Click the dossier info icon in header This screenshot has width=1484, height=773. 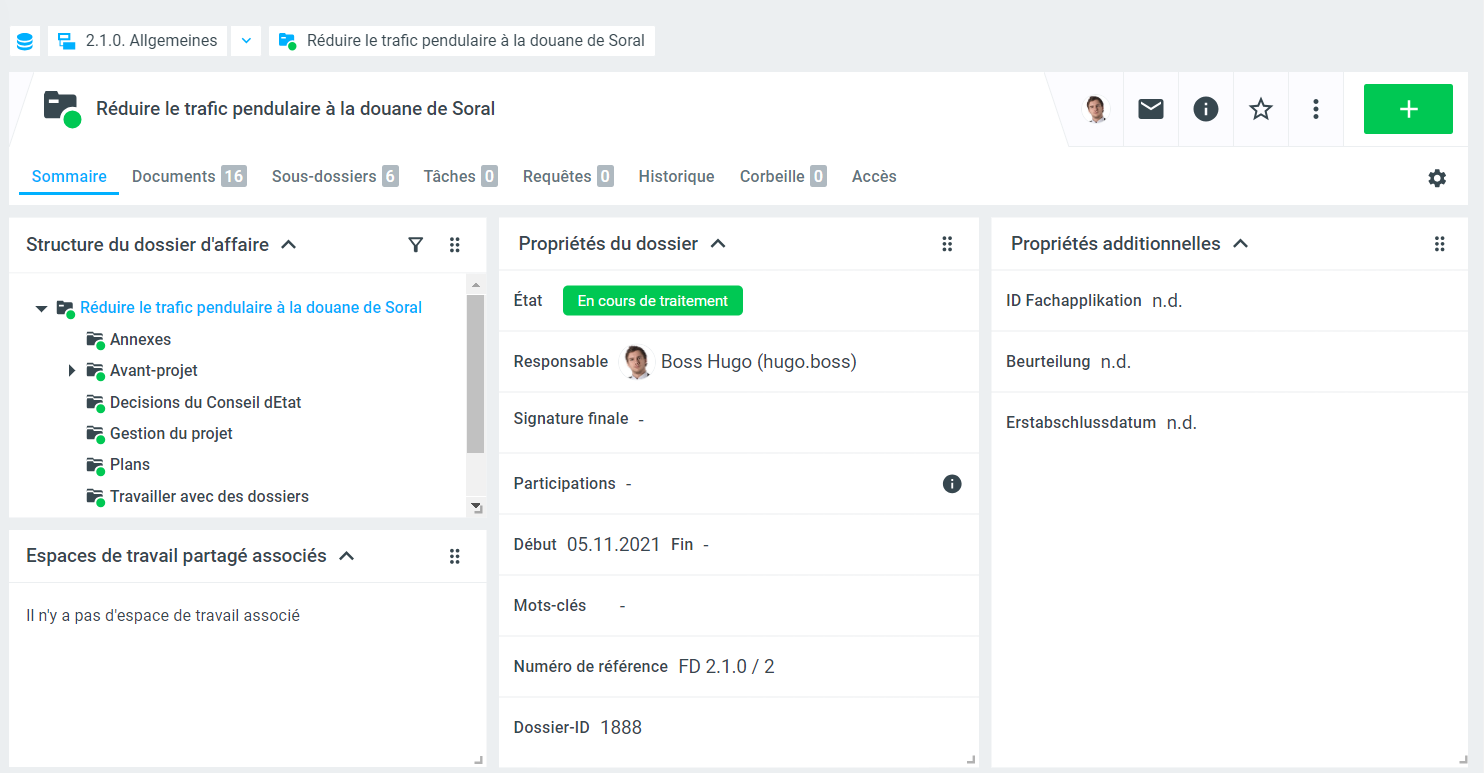[x=1206, y=109]
